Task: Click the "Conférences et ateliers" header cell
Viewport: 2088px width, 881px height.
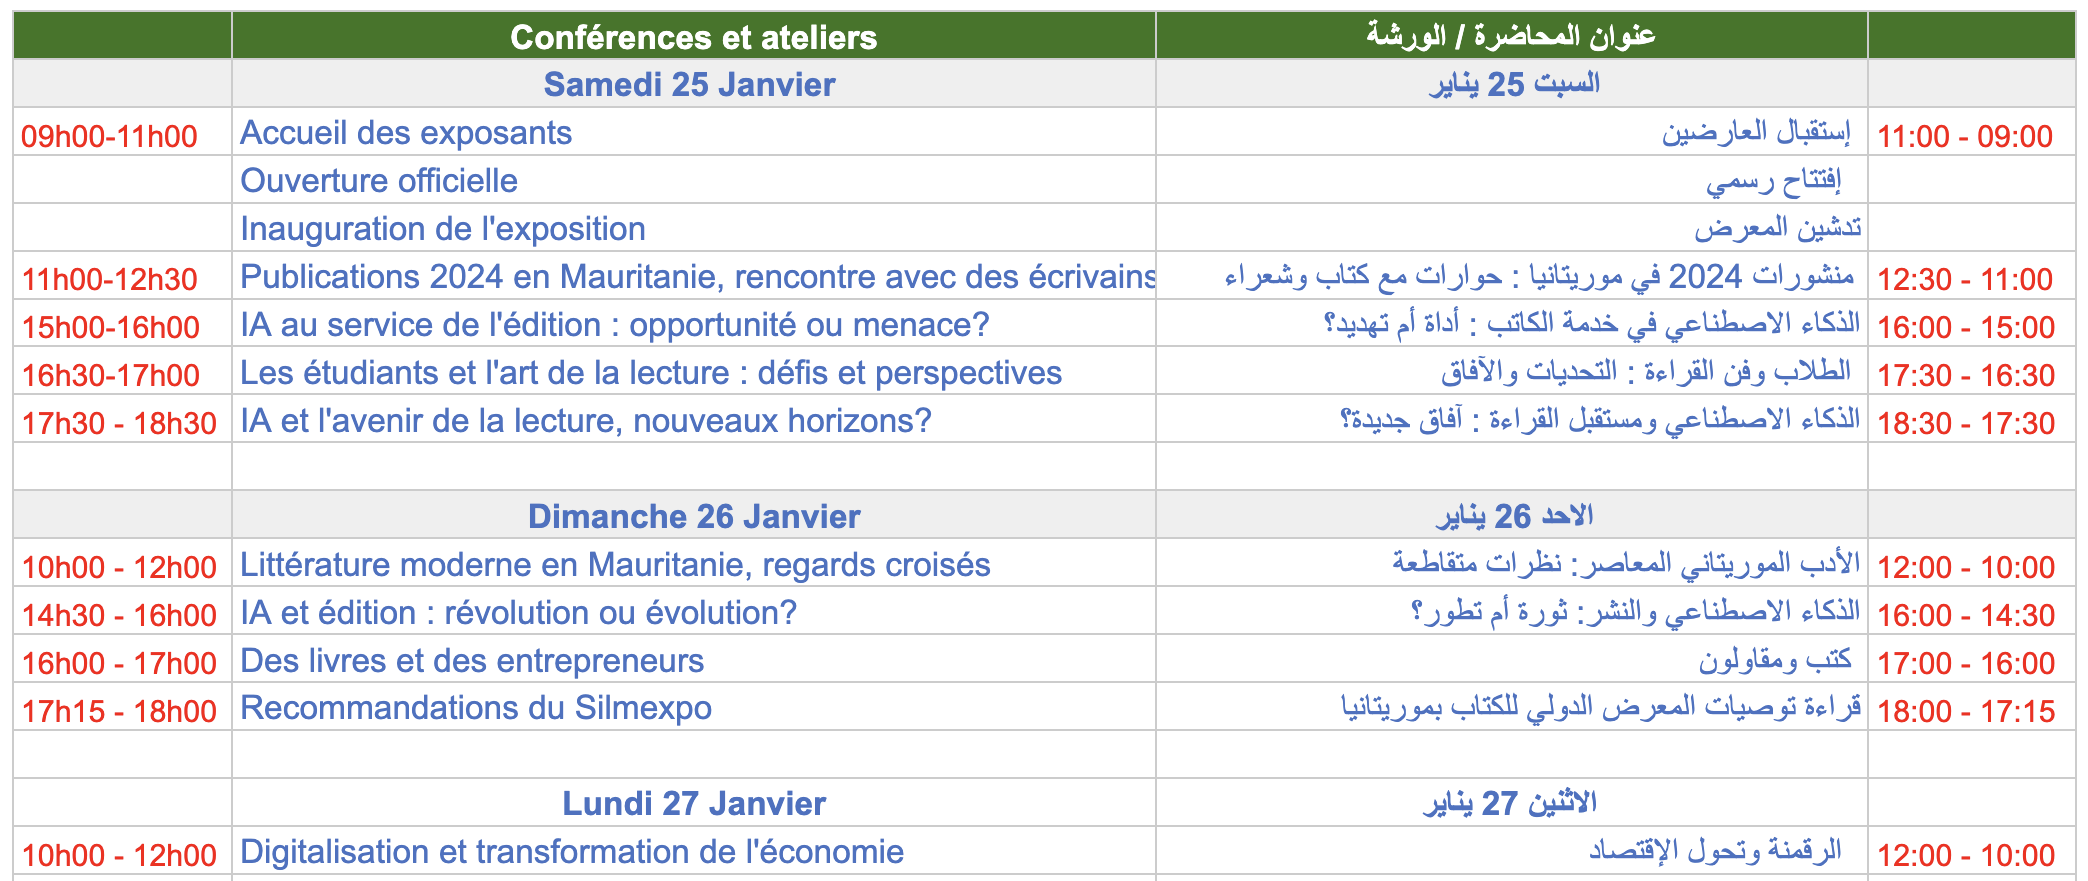Action: tap(693, 37)
